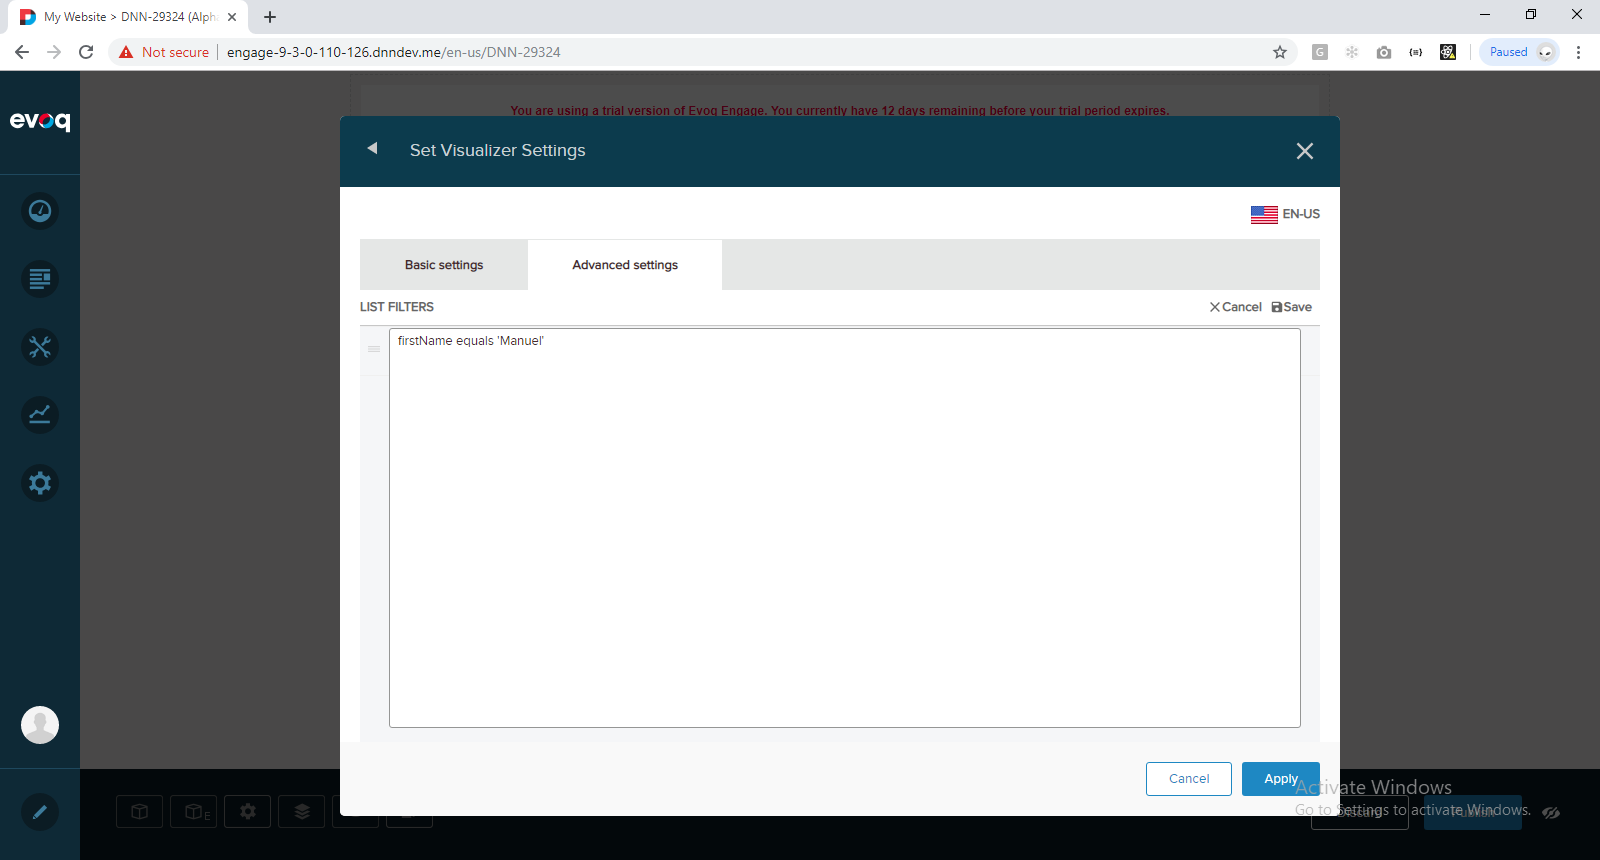Screen dimensions: 1600x860
Task: Switch to the Advanced settings tab
Action: (625, 265)
